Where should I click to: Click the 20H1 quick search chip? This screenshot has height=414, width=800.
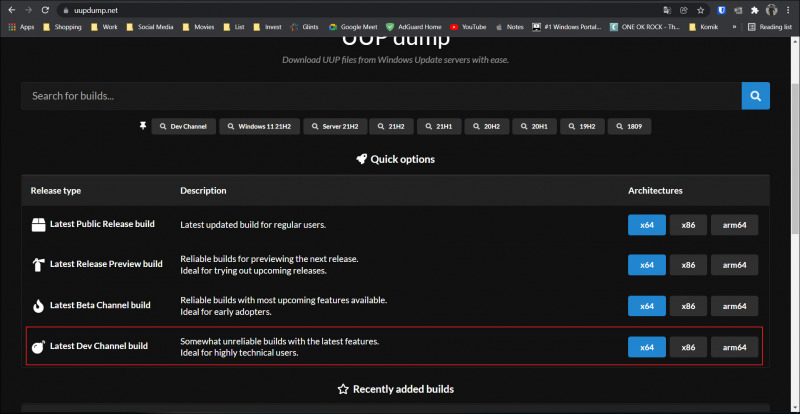pos(535,127)
